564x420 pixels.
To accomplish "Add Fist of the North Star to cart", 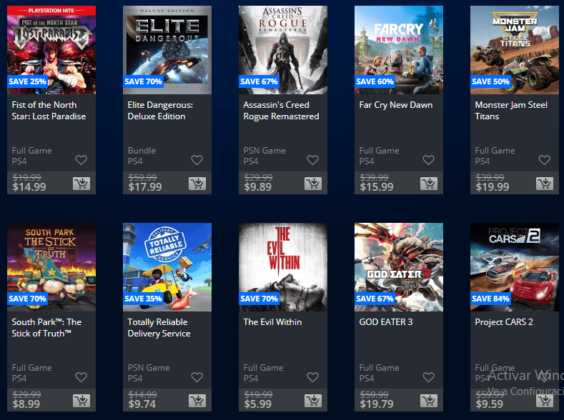I will 81,183.
